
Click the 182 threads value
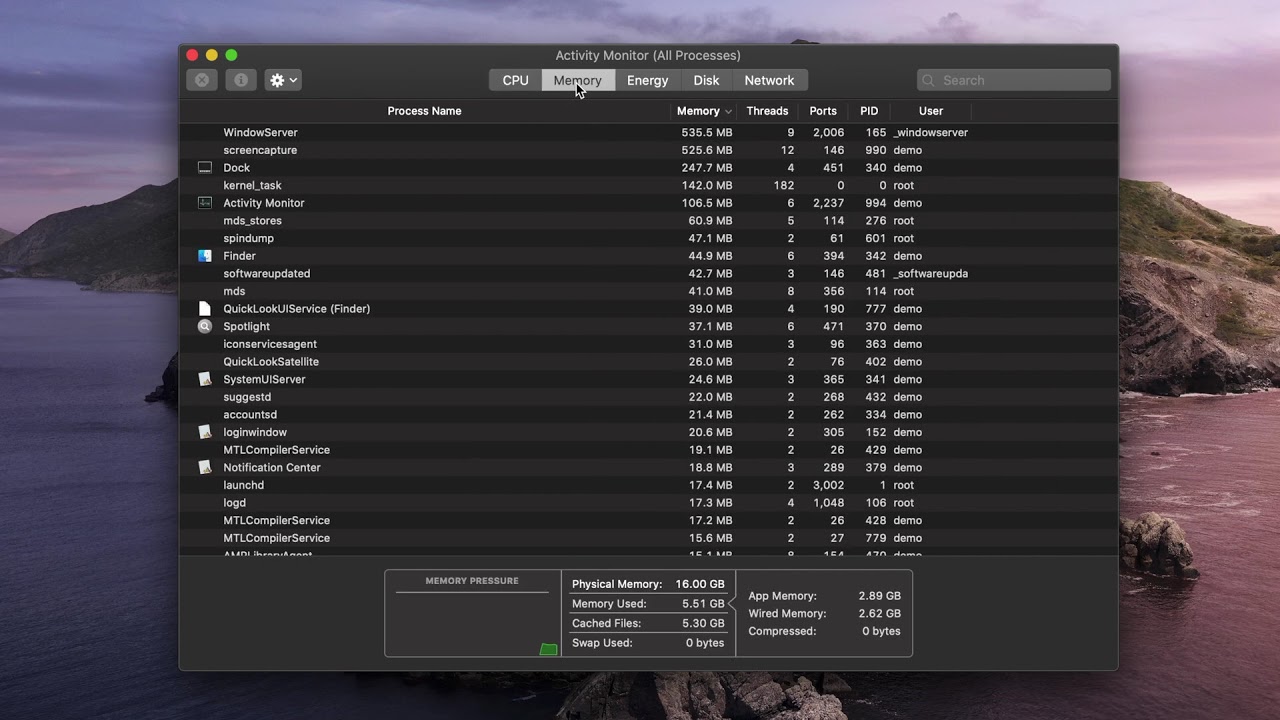[x=784, y=185]
